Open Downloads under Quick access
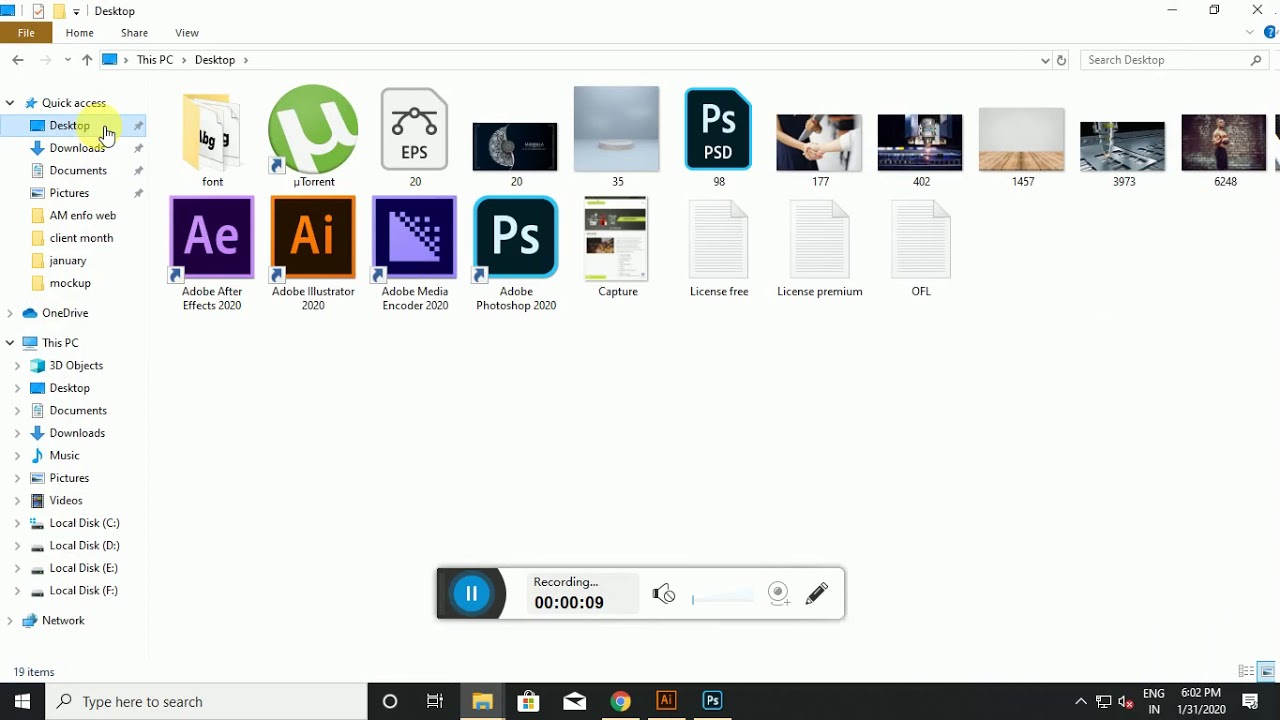1280x720 pixels. click(75, 148)
